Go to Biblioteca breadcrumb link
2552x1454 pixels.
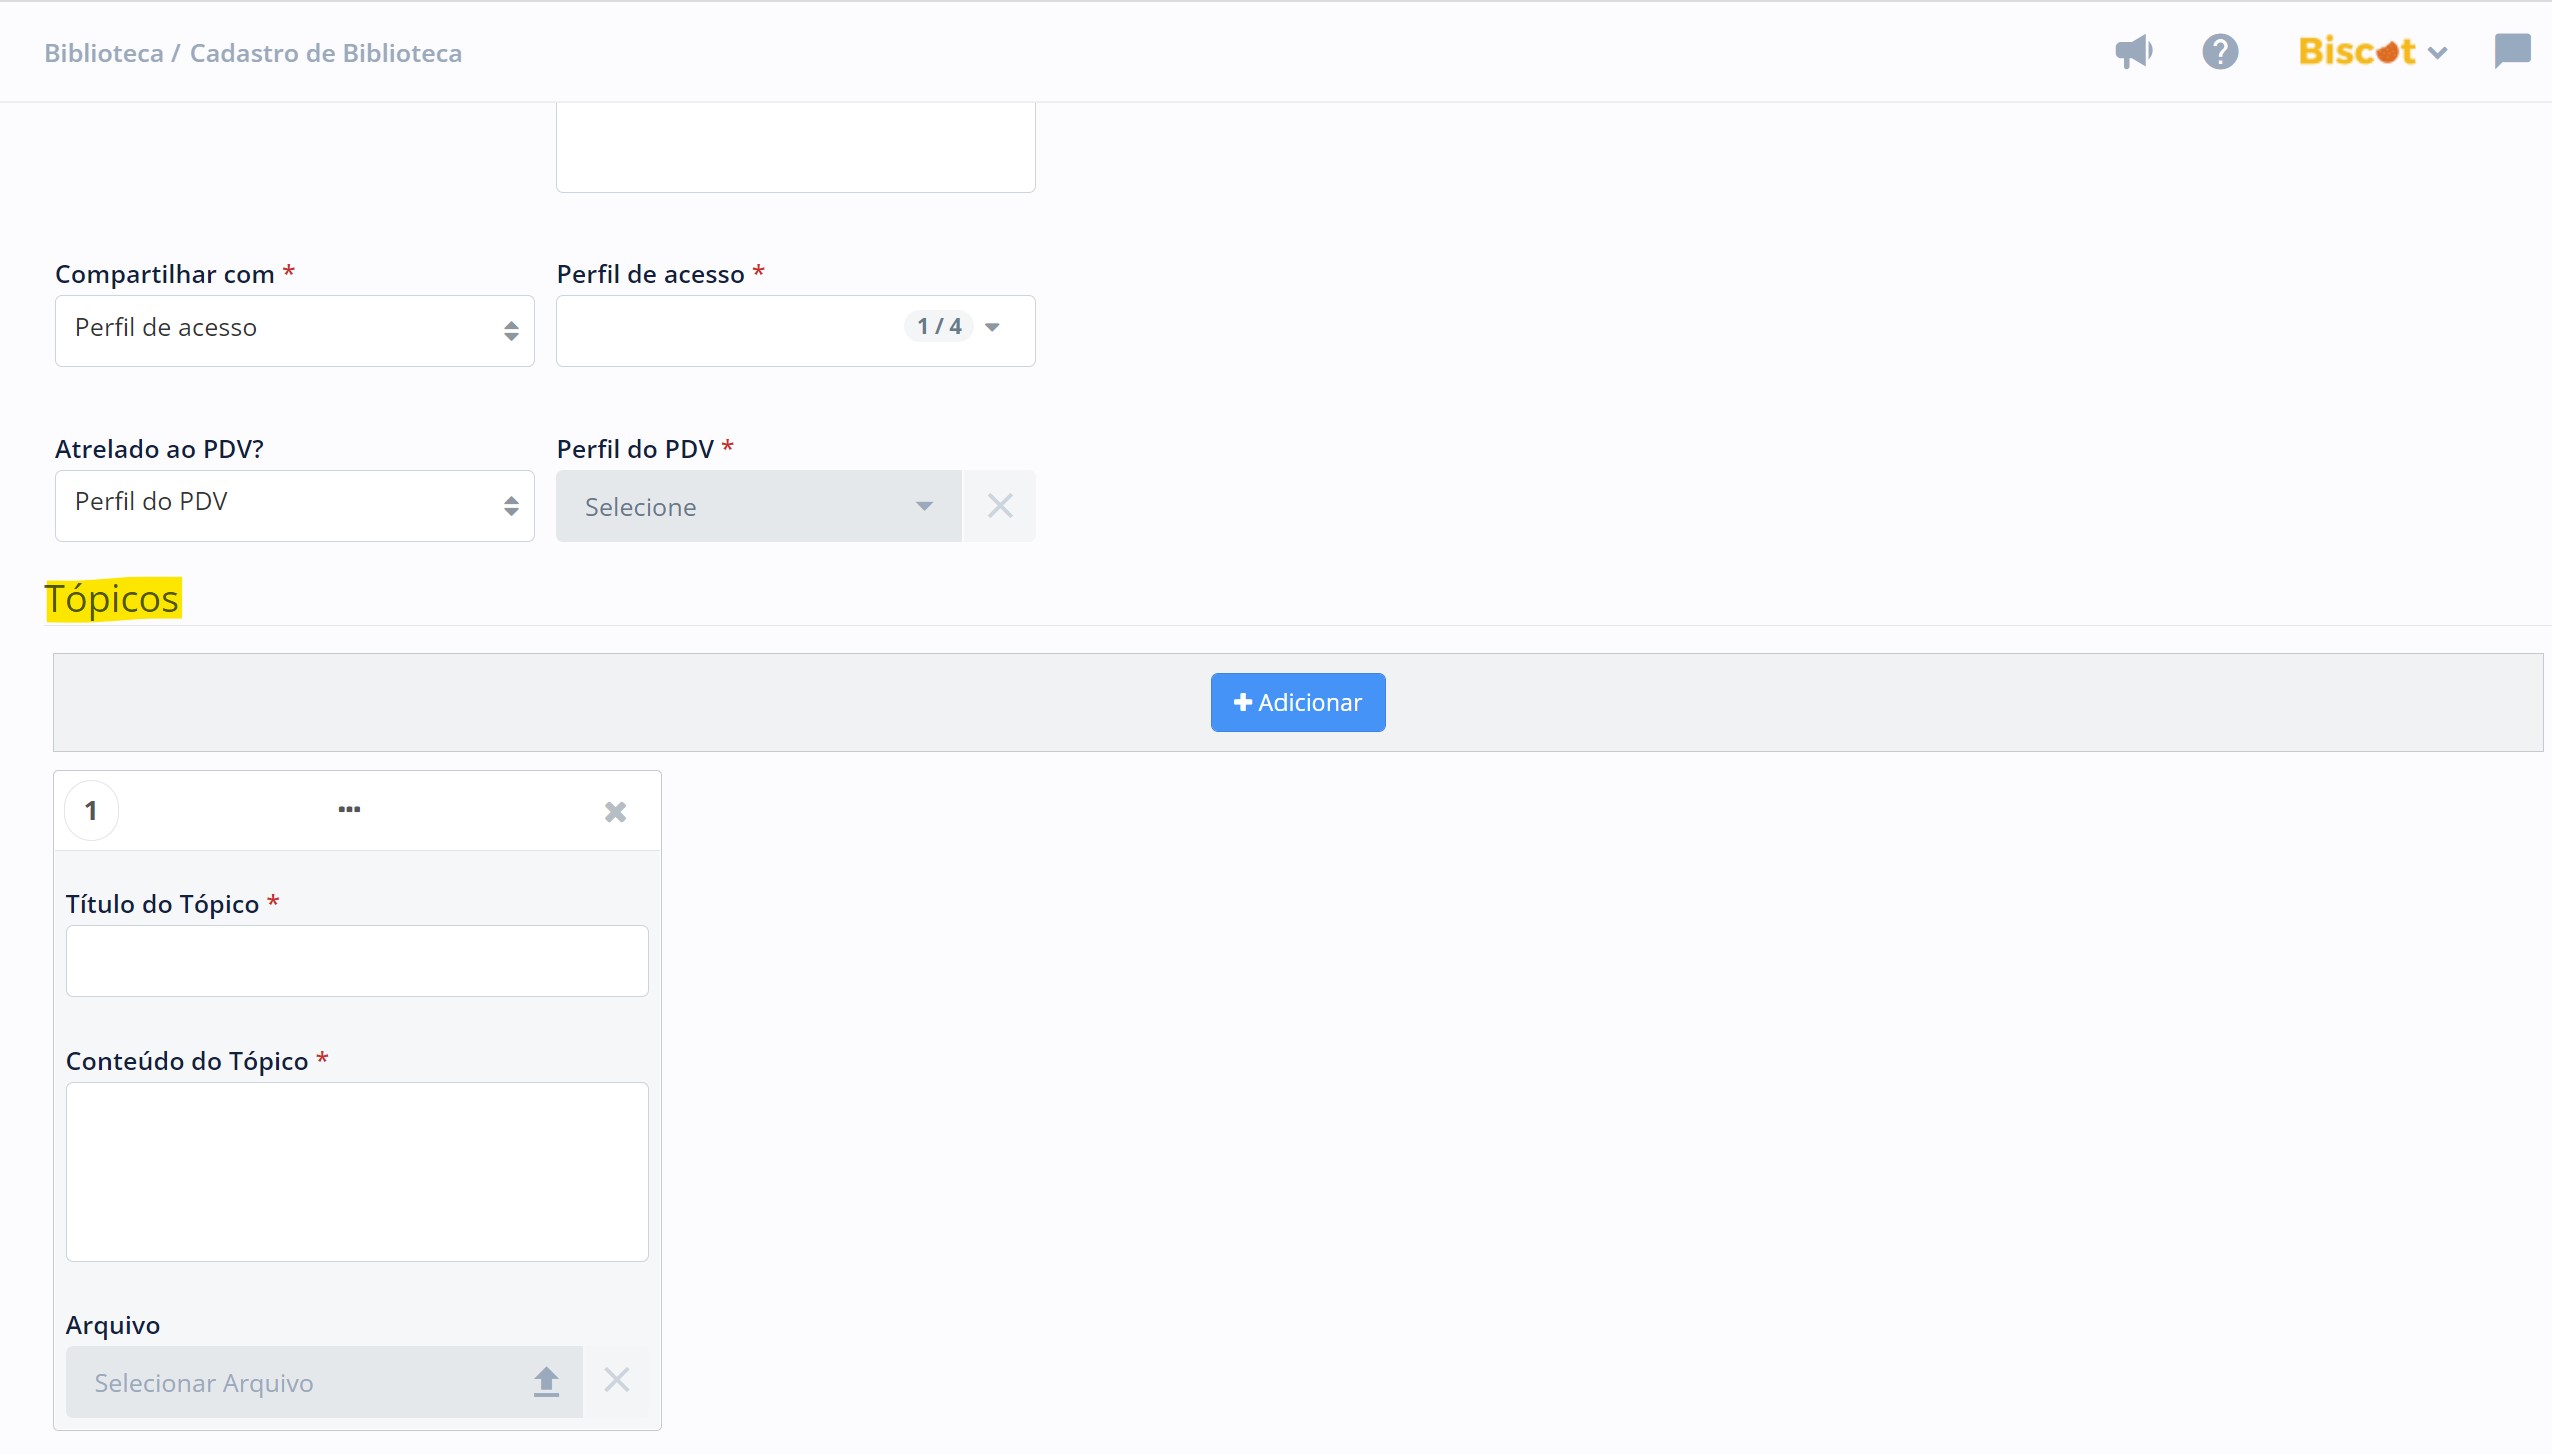(103, 53)
